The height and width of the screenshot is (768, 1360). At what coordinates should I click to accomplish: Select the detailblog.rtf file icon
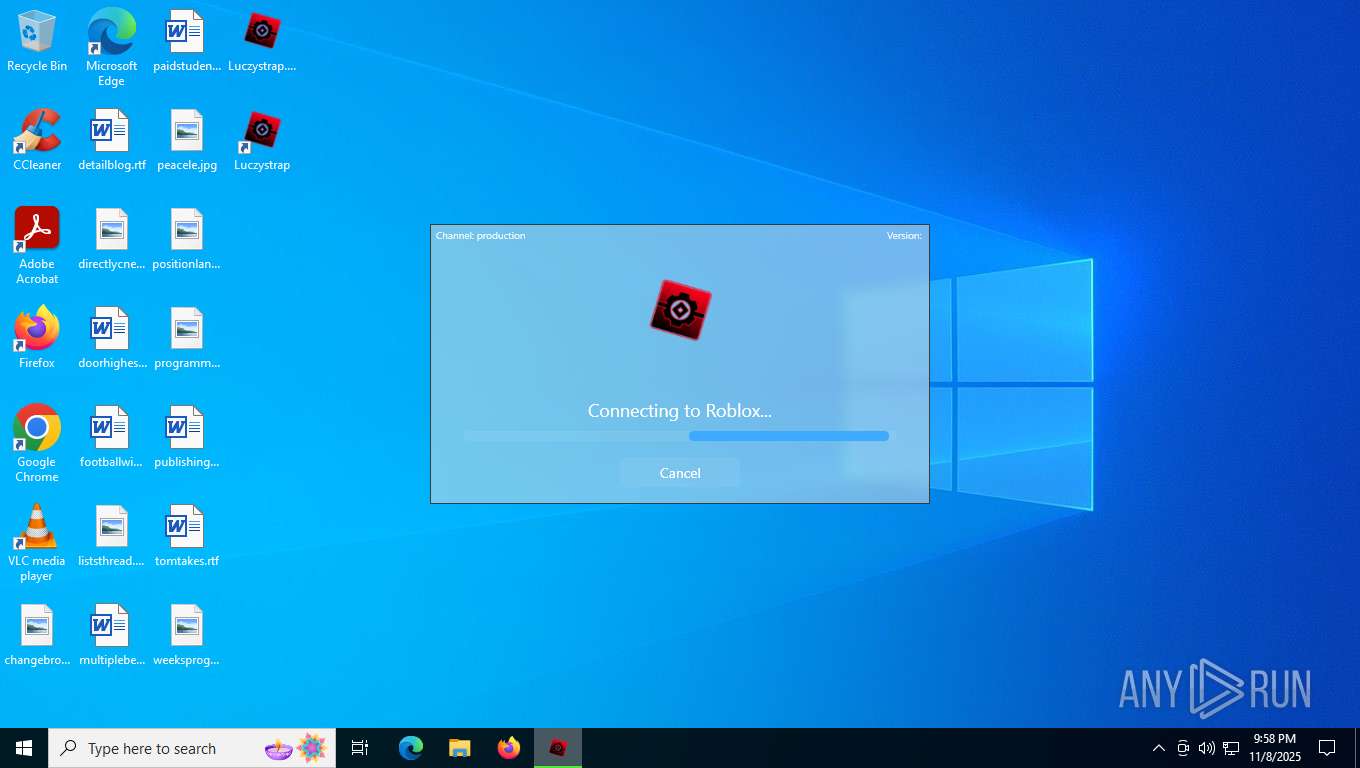pos(111,140)
